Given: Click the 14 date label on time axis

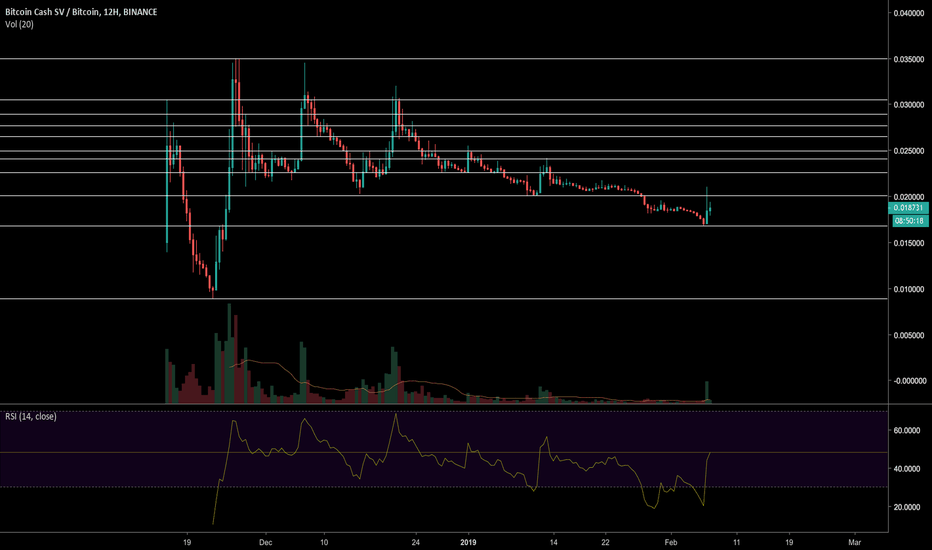Looking at the screenshot, I should 553,542.
